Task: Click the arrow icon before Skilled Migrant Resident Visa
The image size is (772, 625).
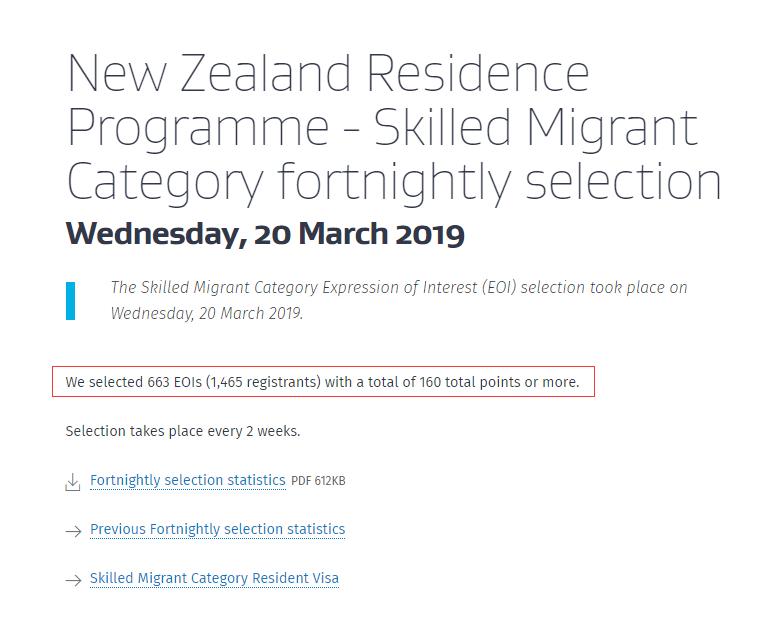Action: 72,580
